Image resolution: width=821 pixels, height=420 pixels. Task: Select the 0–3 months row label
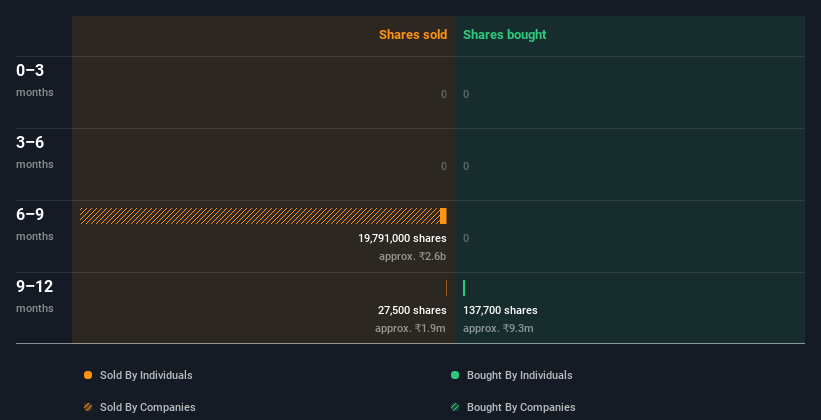(35, 80)
